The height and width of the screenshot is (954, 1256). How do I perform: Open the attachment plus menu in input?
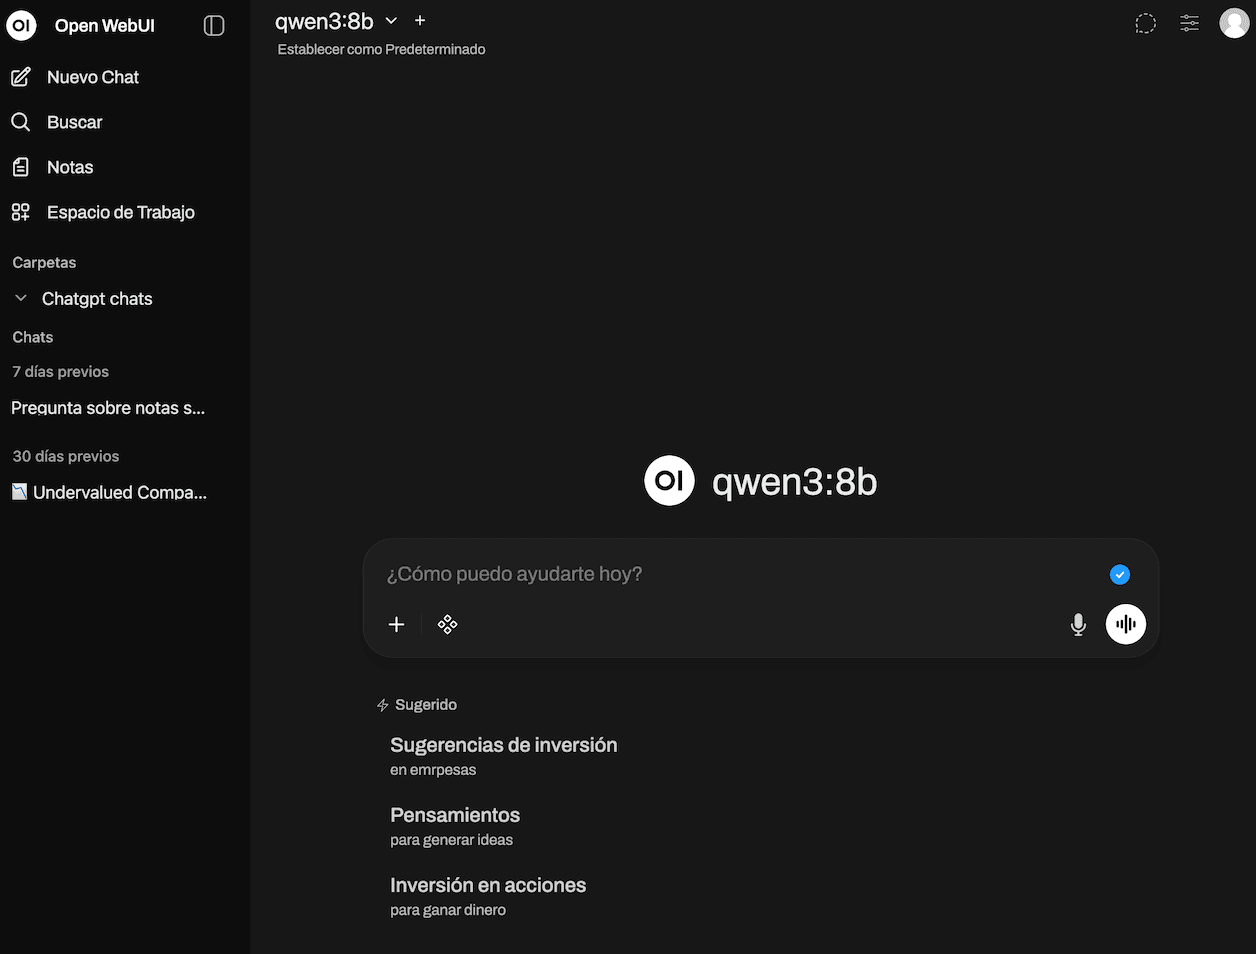(x=397, y=624)
